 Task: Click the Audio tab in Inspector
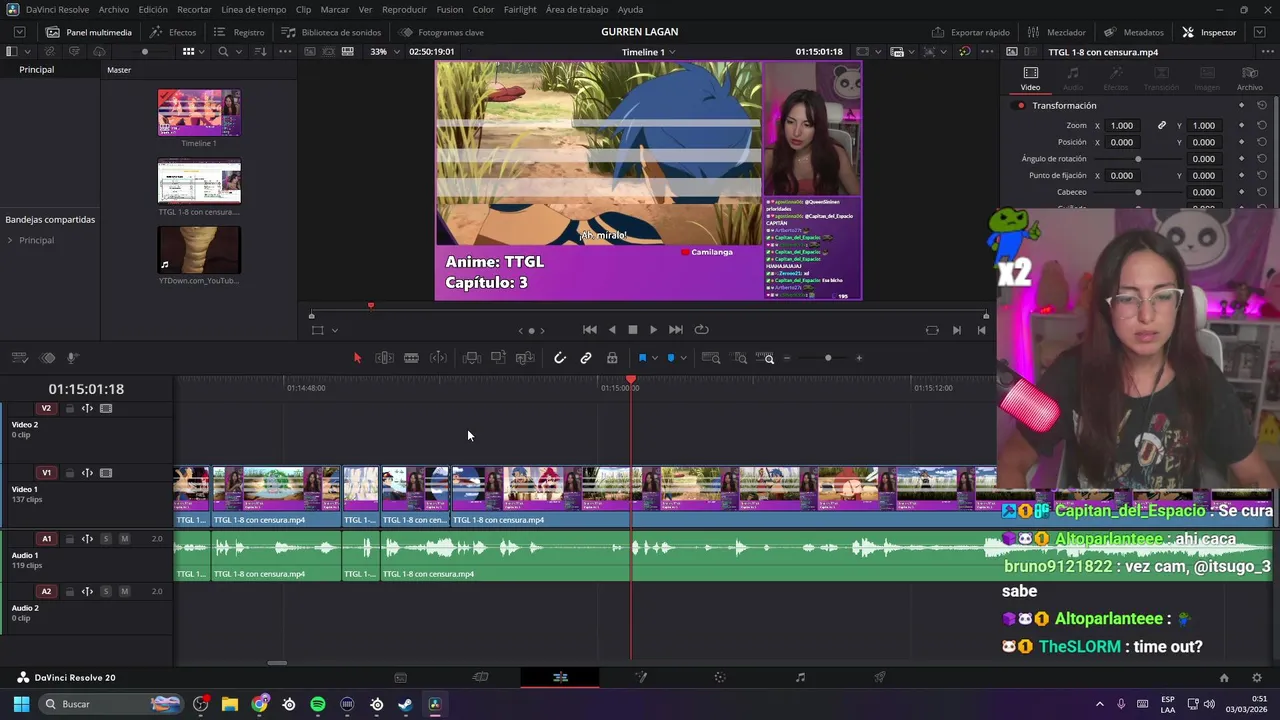[1072, 79]
